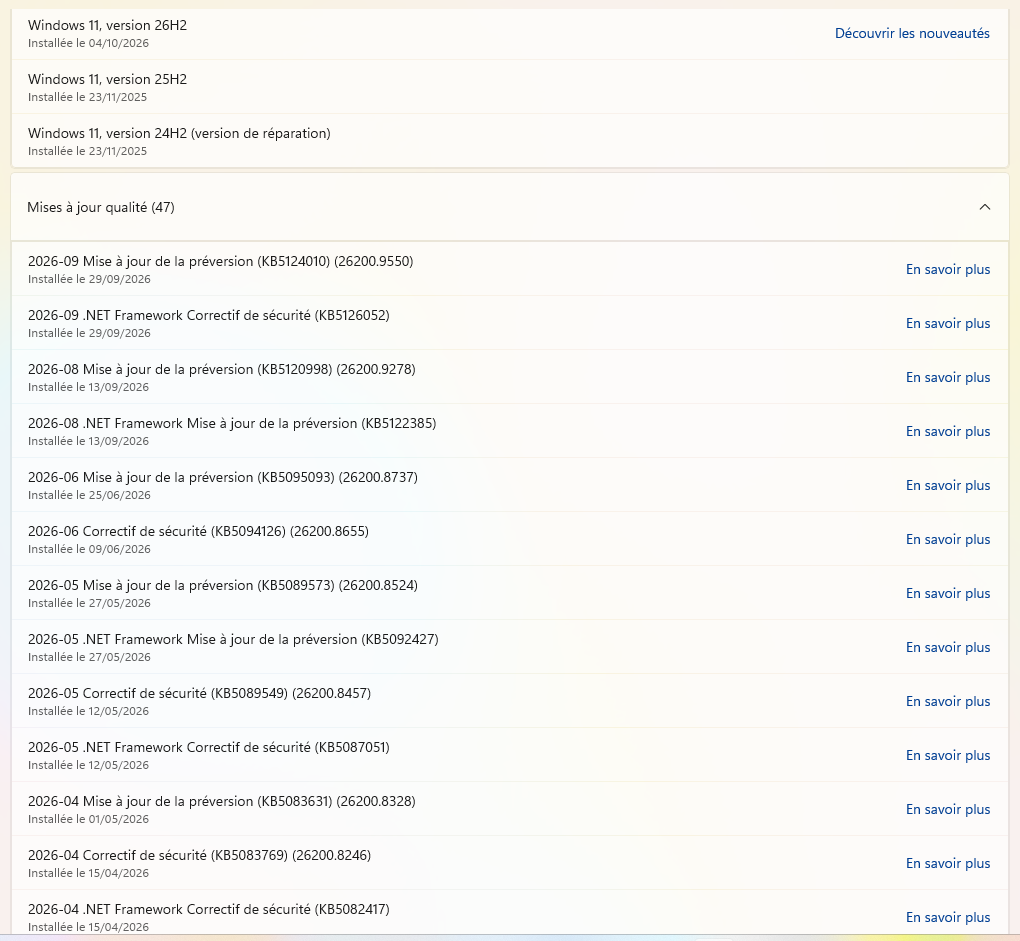Image resolution: width=1020 pixels, height=941 pixels.
Task: Click the Installée le 04/10/2026 date
Action: click(88, 44)
